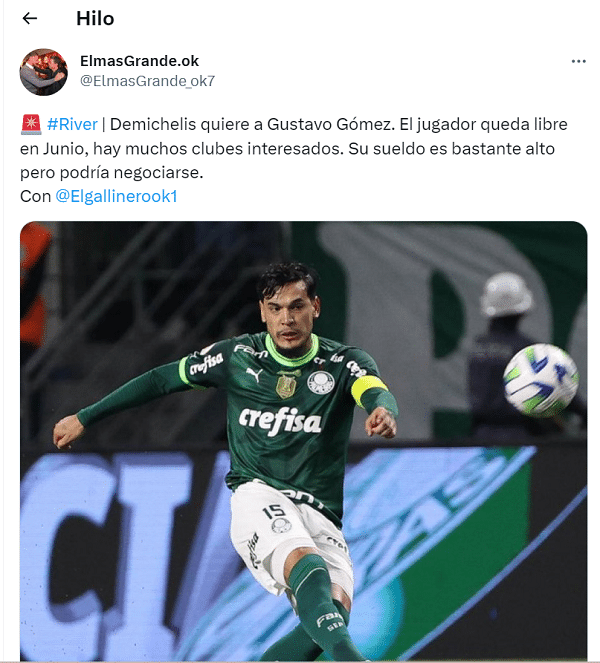
Task: Click the yellow captain armband
Action: tap(369, 390)
